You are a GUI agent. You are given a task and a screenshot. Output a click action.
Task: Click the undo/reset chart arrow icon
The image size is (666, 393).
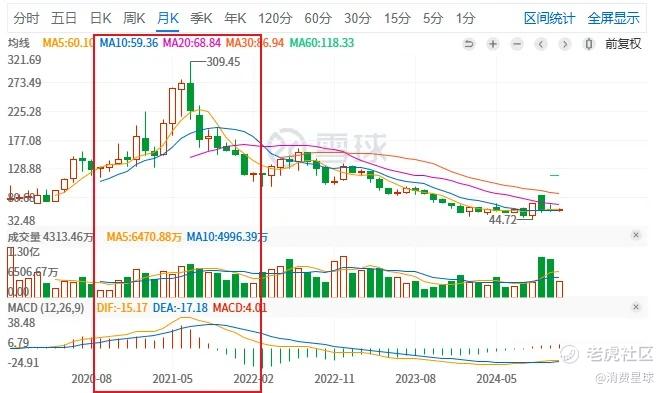point(469,44)
